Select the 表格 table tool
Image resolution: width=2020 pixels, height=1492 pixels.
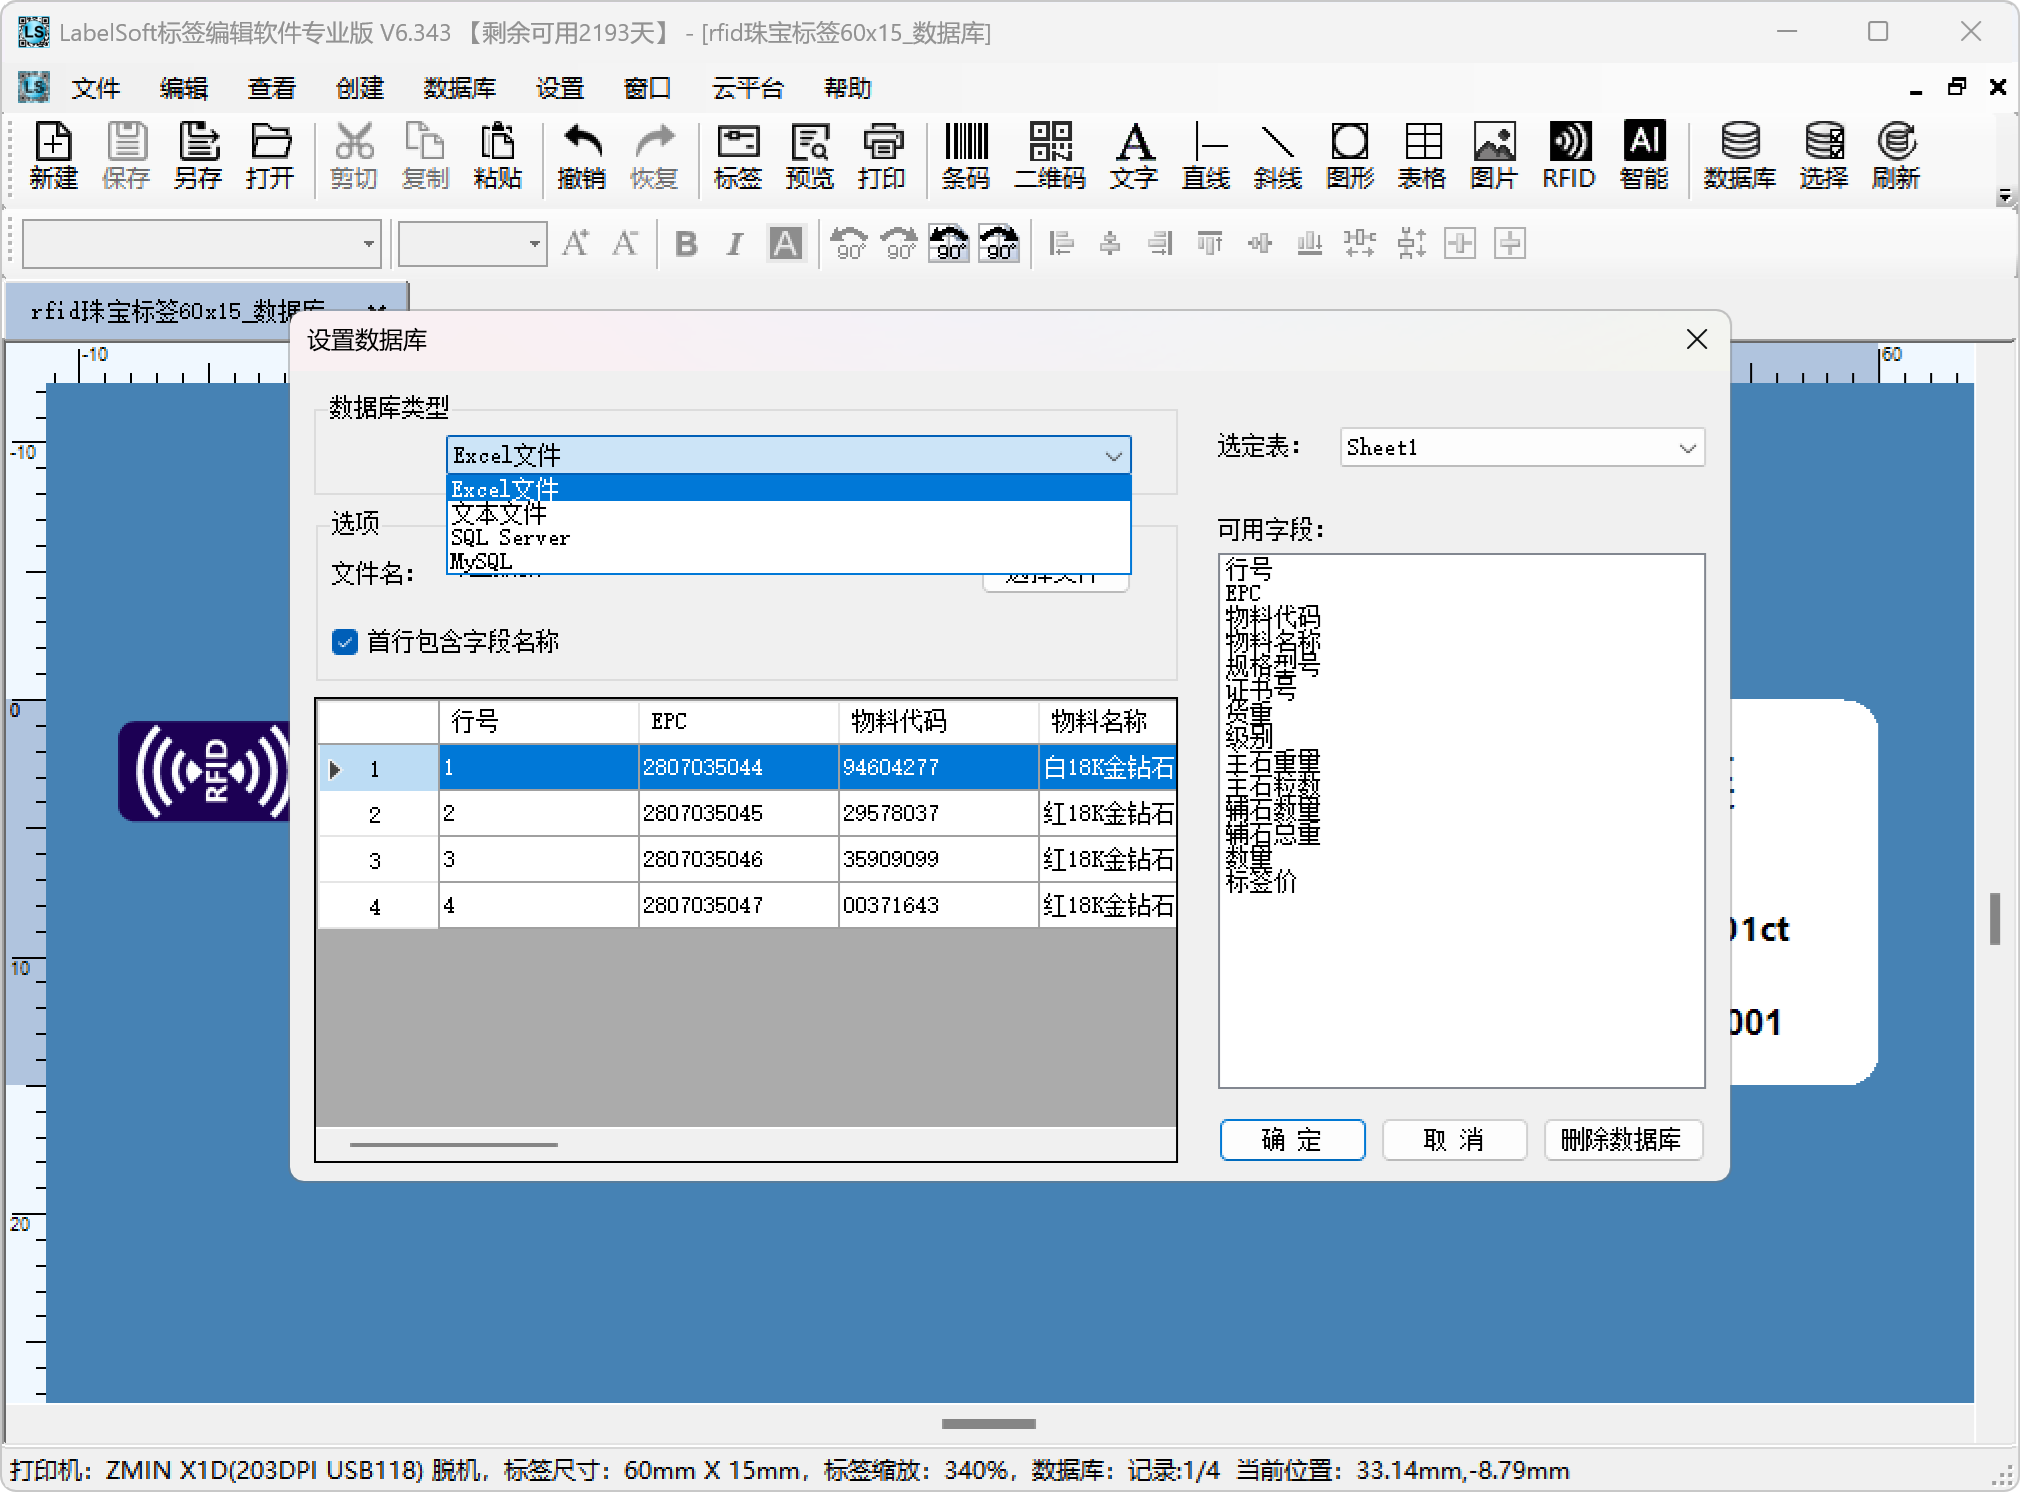point(1422,155)
